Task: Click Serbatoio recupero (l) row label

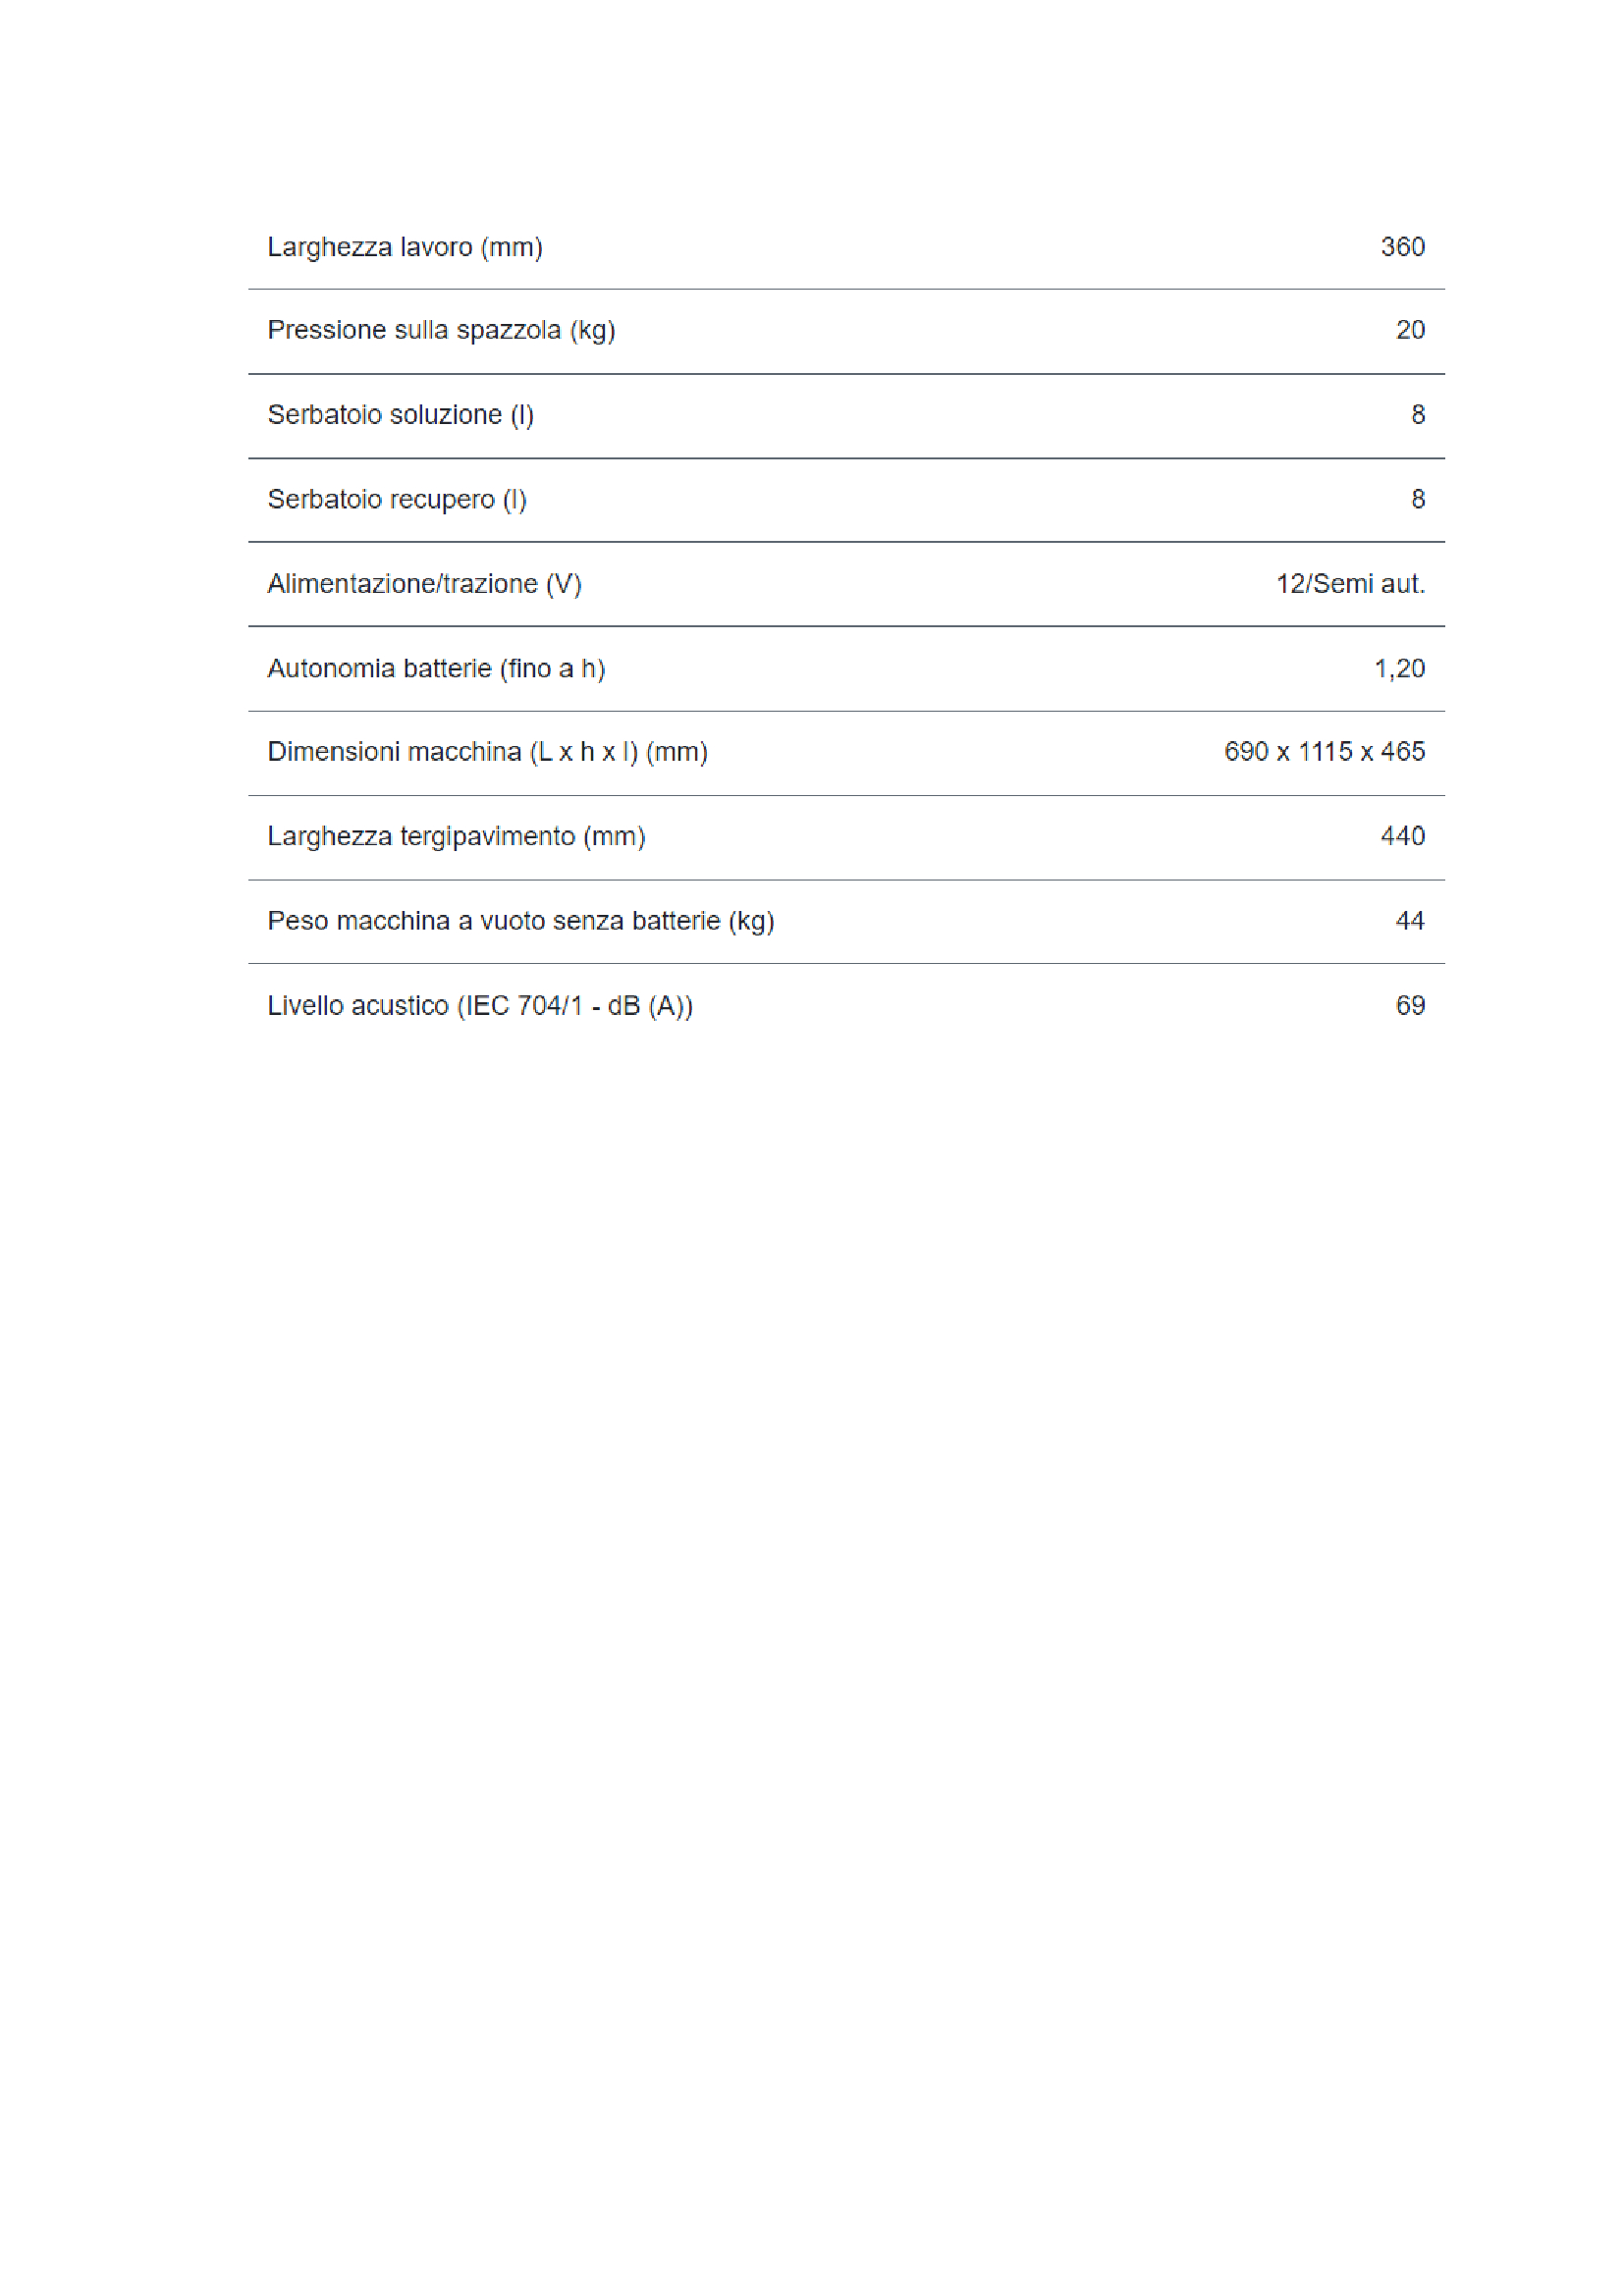Action: (397, 499)
